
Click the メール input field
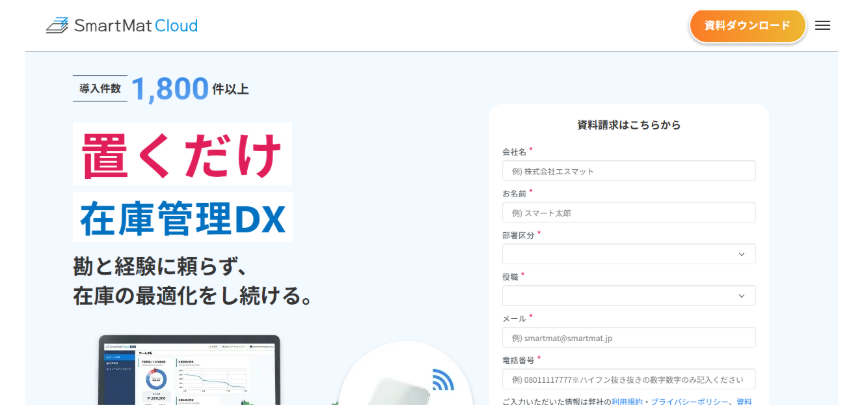628,338
